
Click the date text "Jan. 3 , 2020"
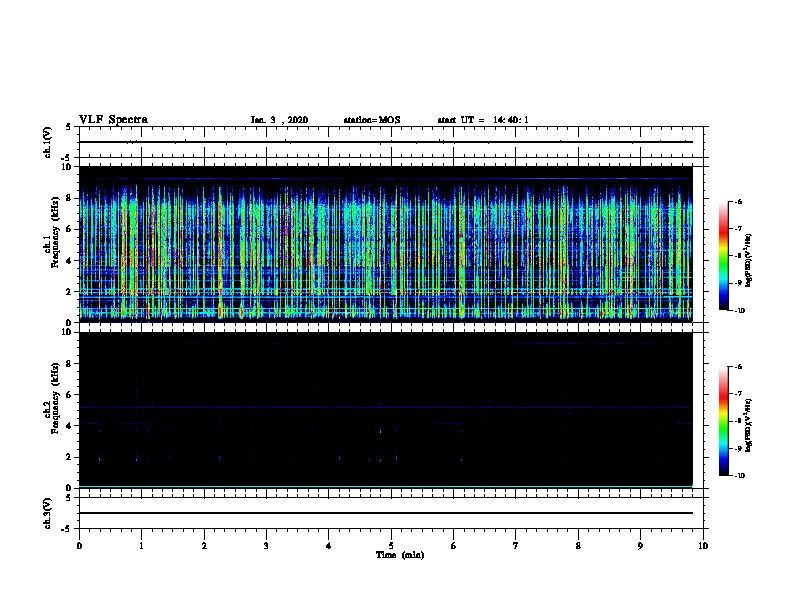pyautogui.click(x=279, y=120)
